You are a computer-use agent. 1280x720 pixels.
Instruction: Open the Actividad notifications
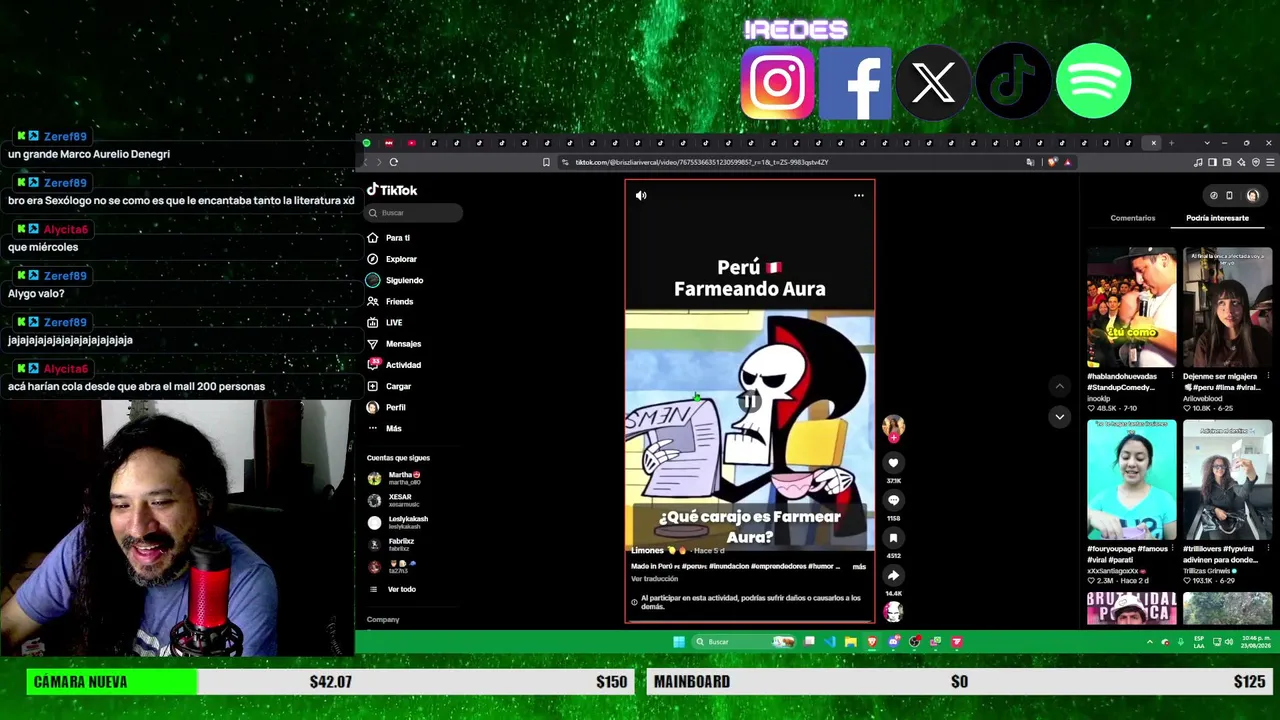pos(394,365)
